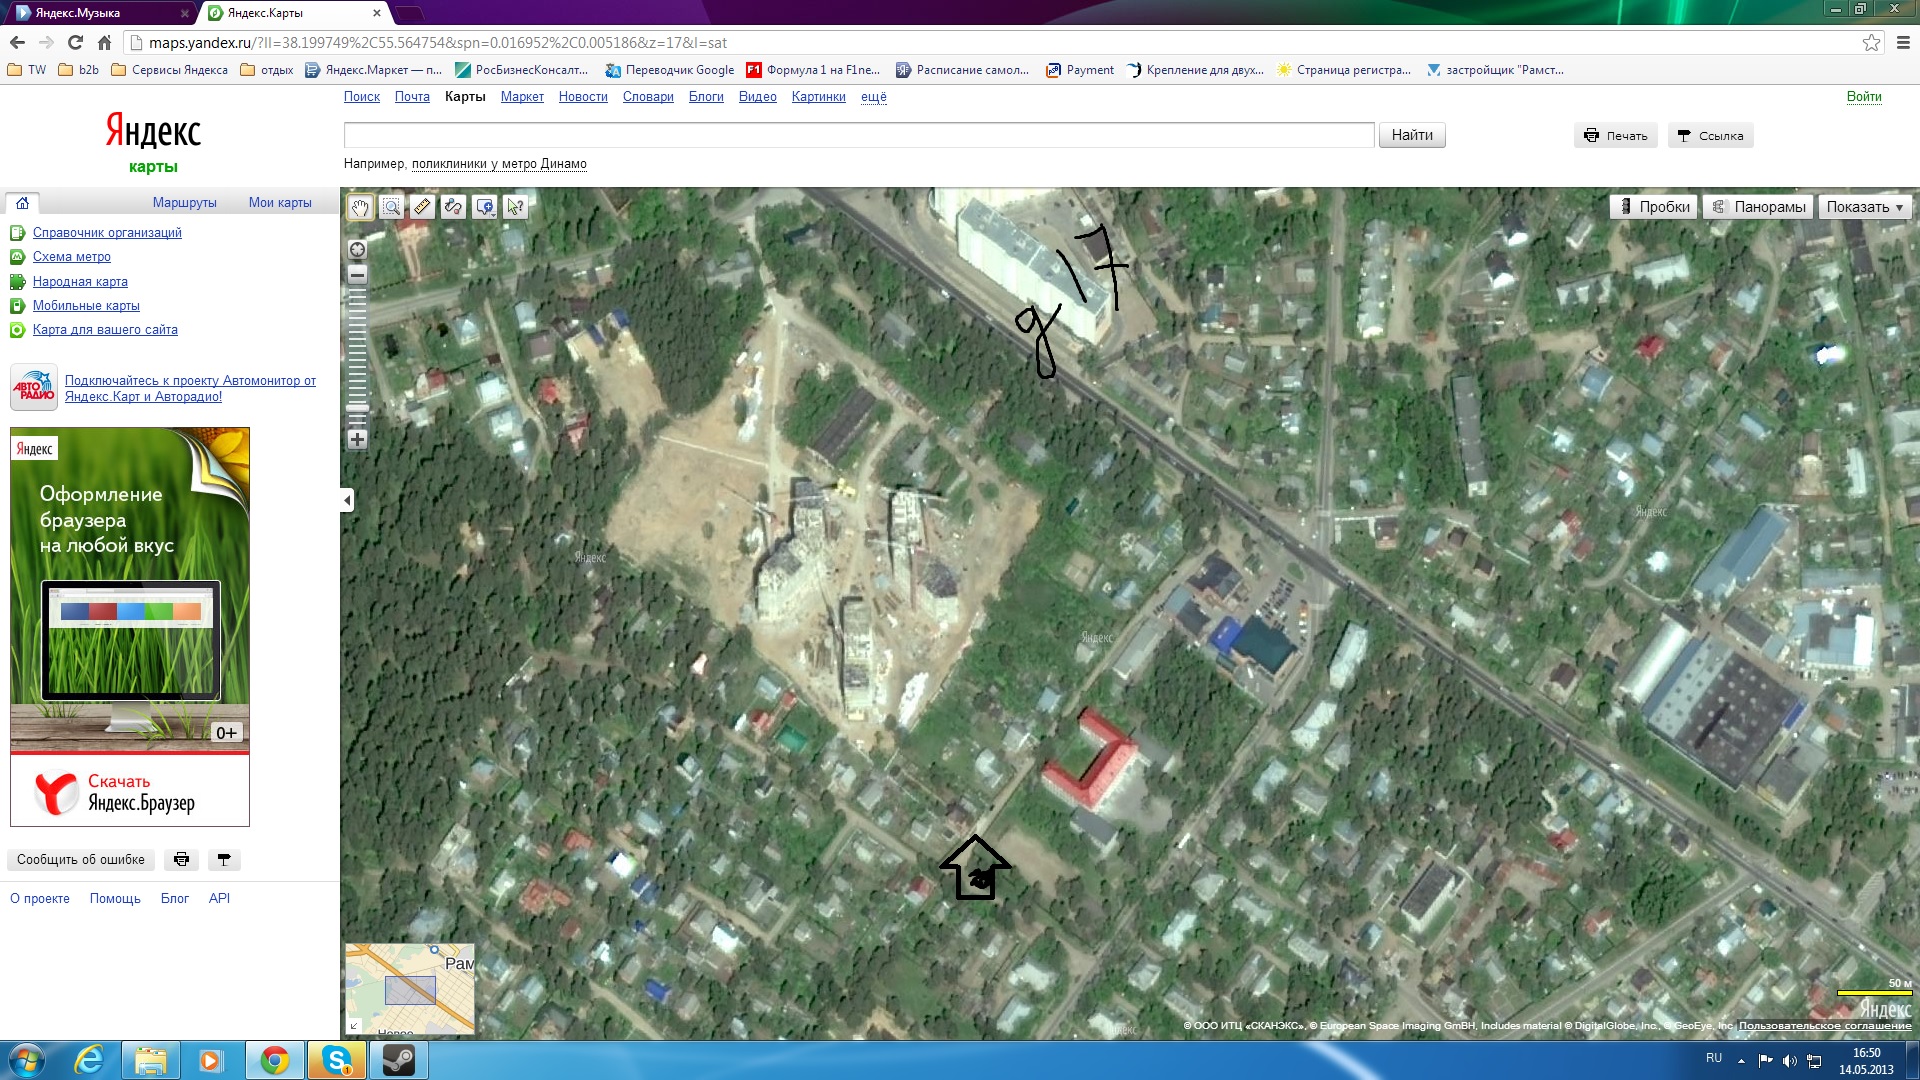Click the browser reload button

coord(75,43)
